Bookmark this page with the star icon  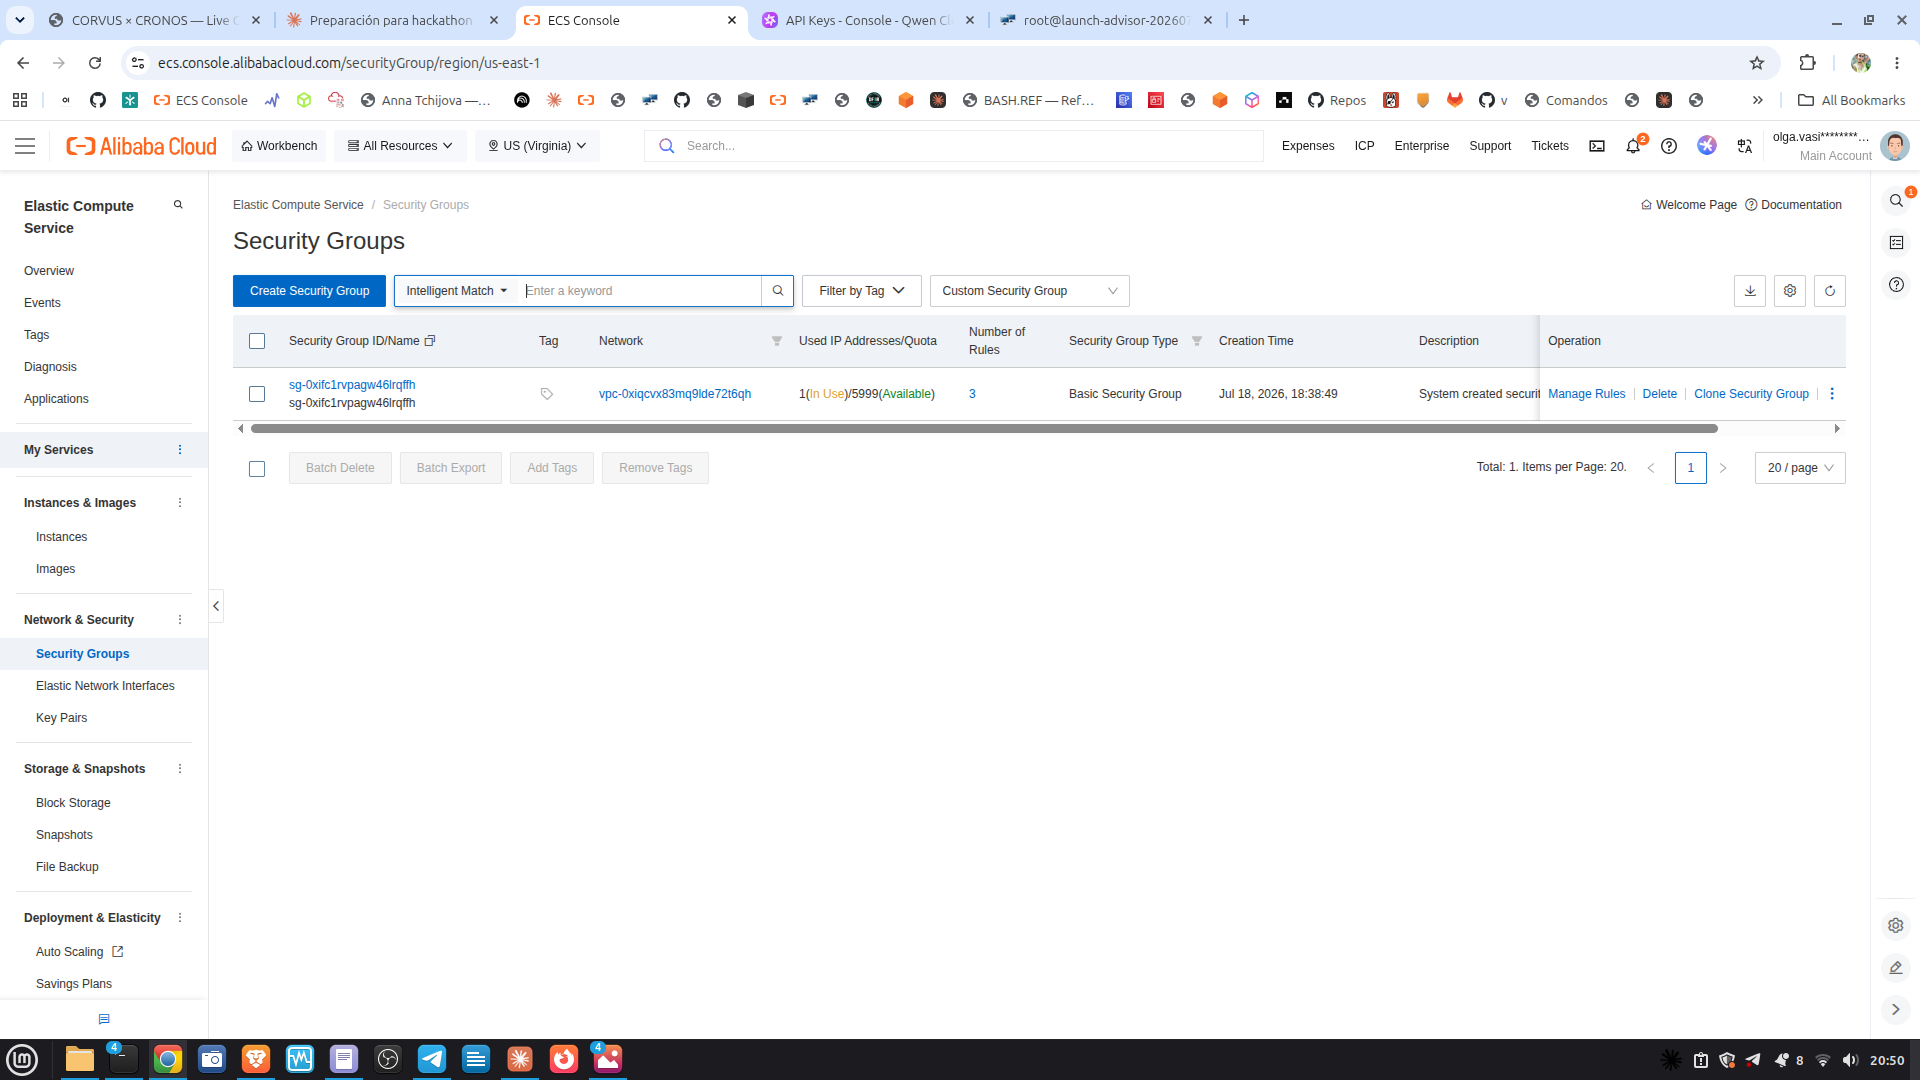point(1757,63)
